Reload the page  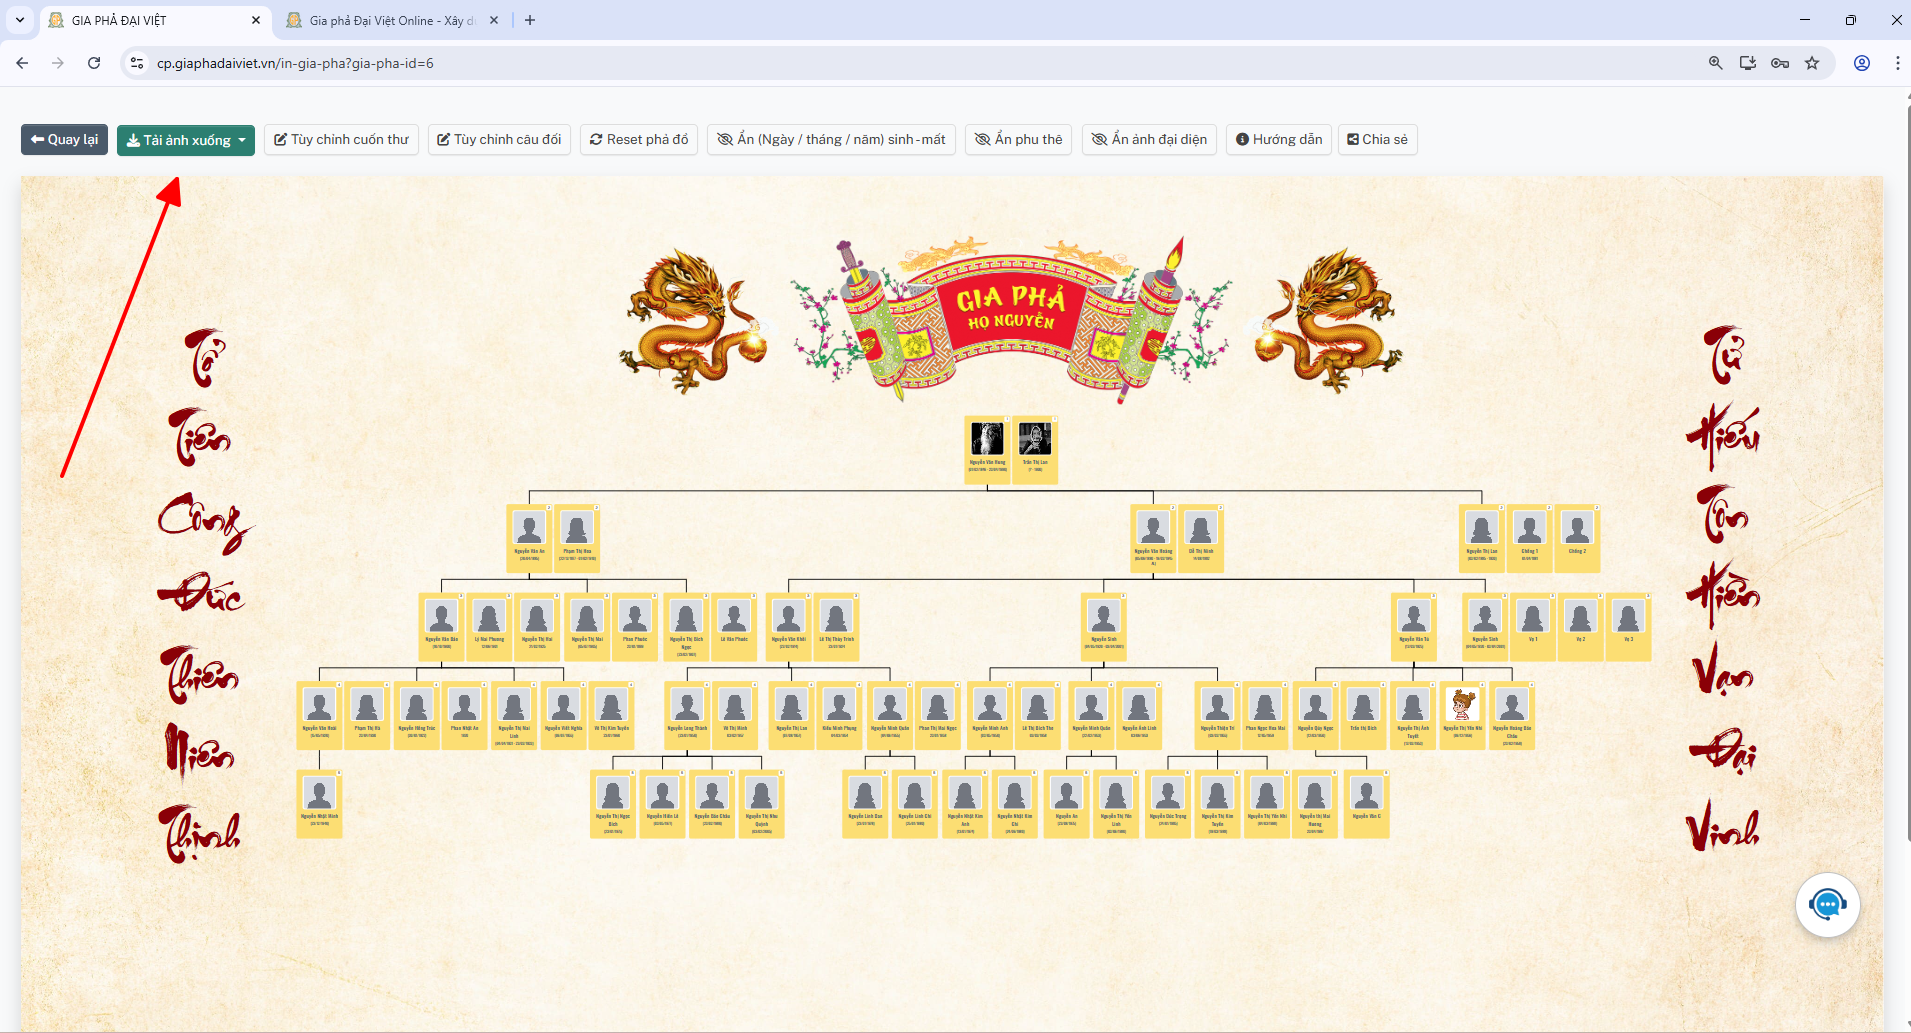click(94, 63)
